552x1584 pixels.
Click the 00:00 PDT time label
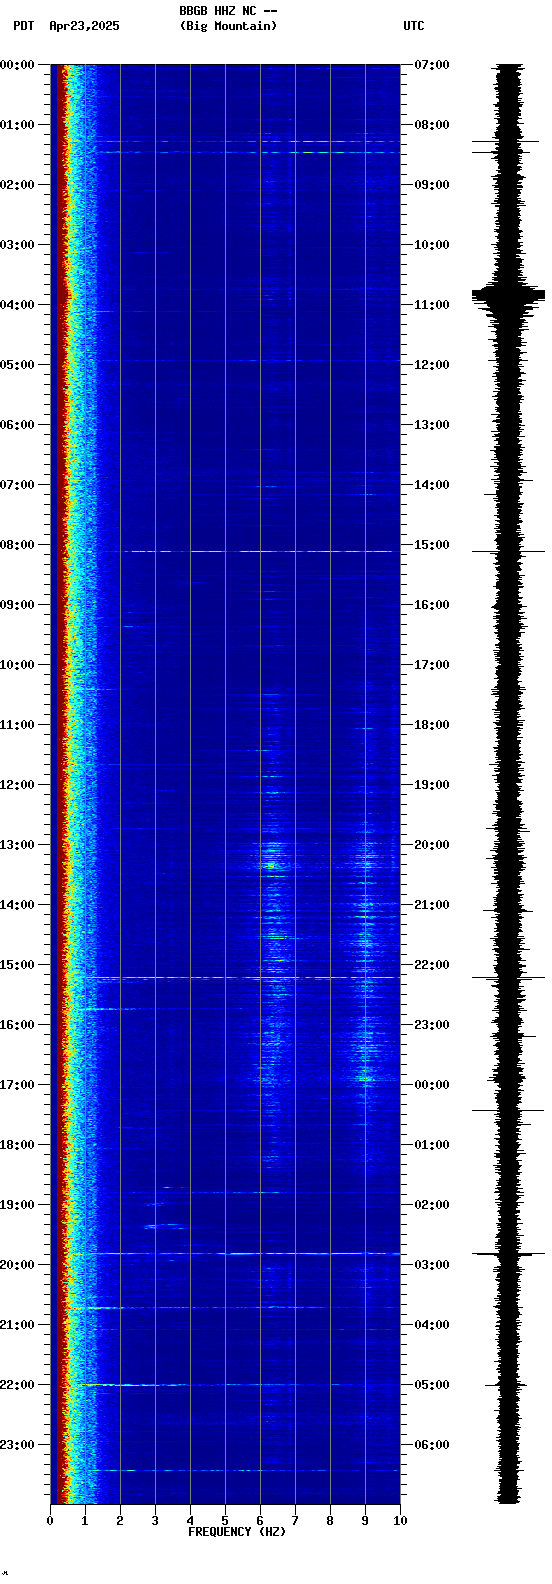click(x=17, y=65)
